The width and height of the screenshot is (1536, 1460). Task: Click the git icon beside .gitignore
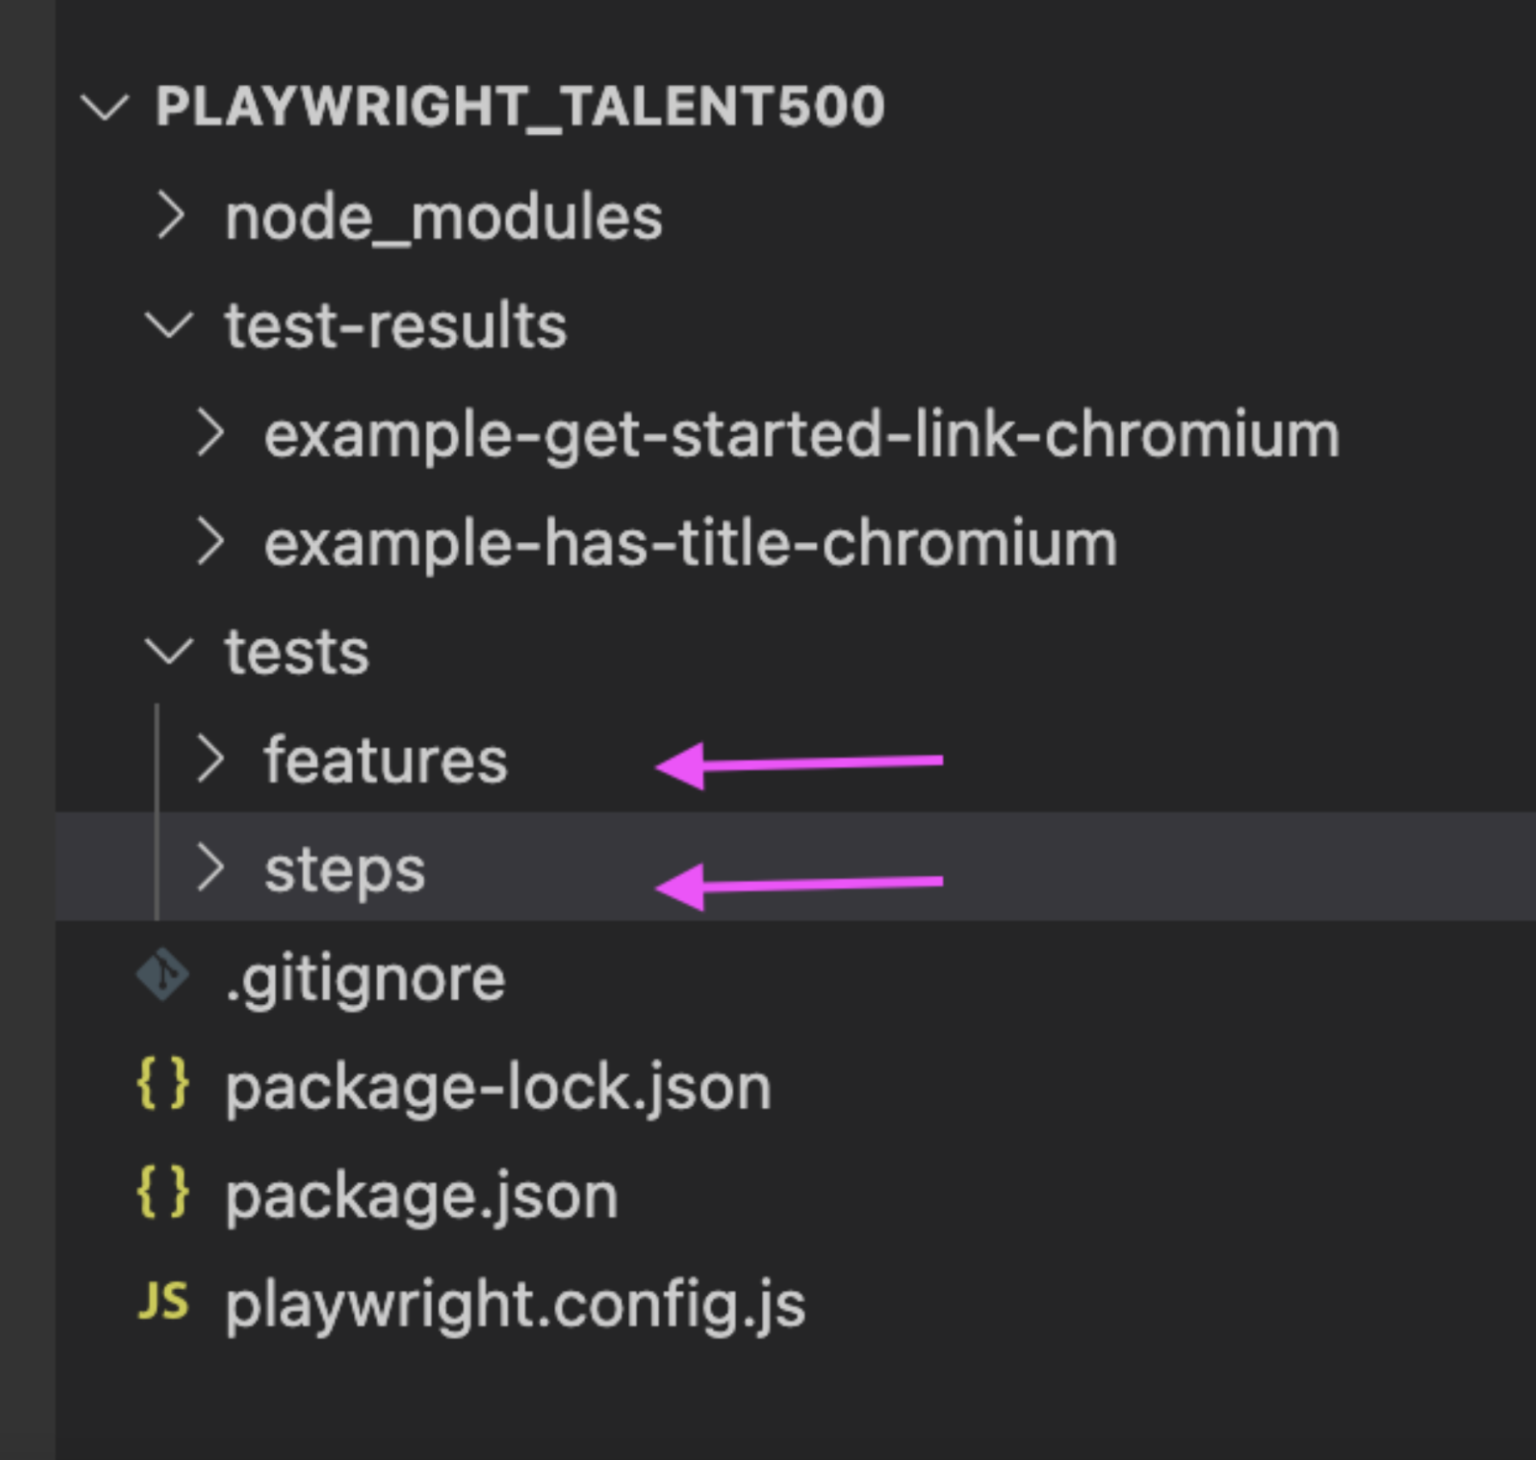click(x=162, y=974)
